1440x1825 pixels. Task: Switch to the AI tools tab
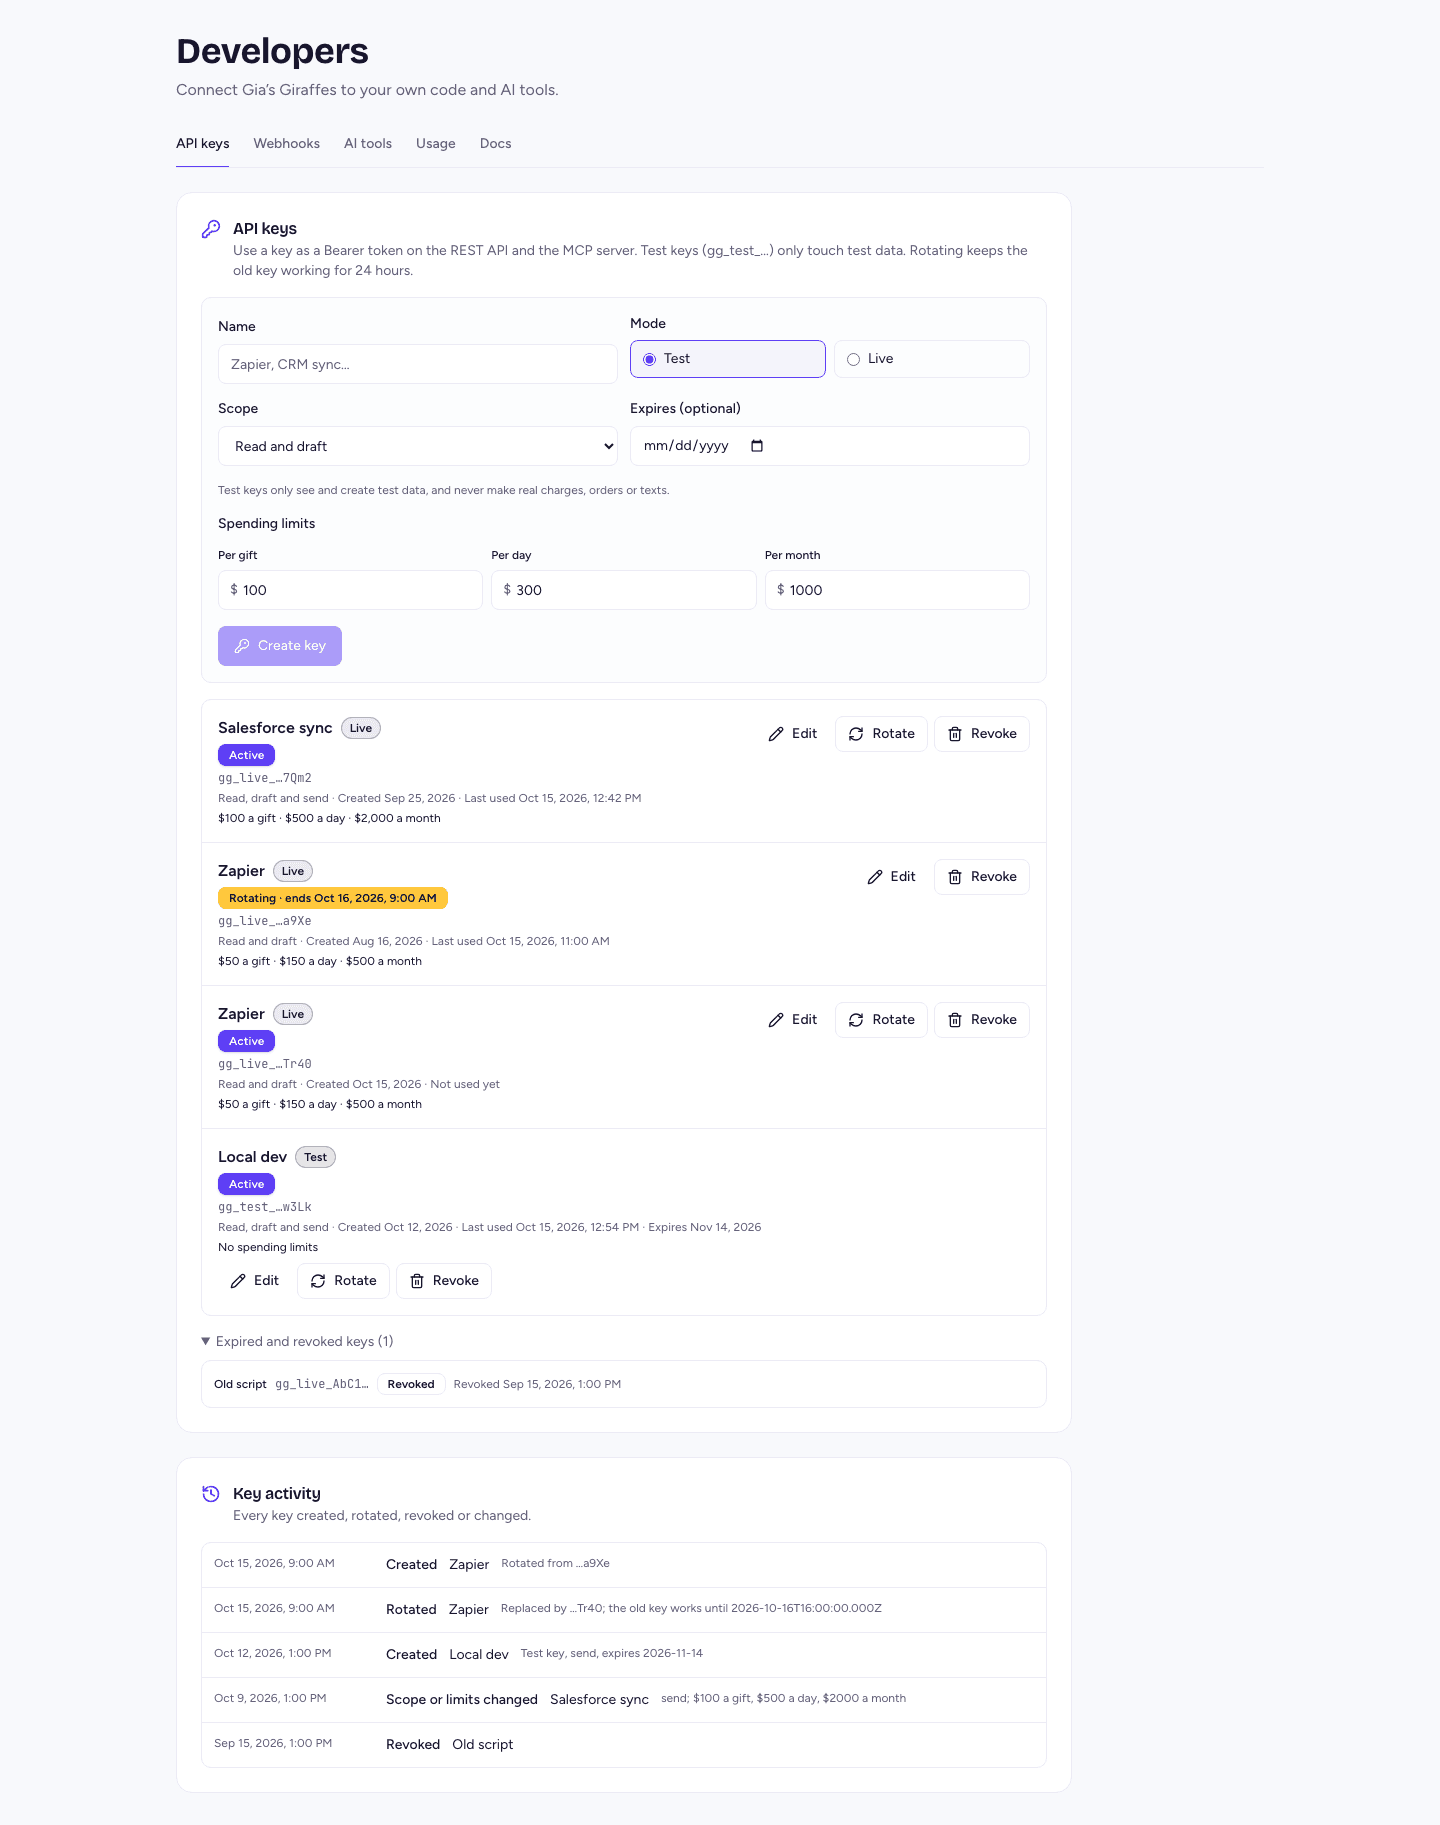point(368,143)
